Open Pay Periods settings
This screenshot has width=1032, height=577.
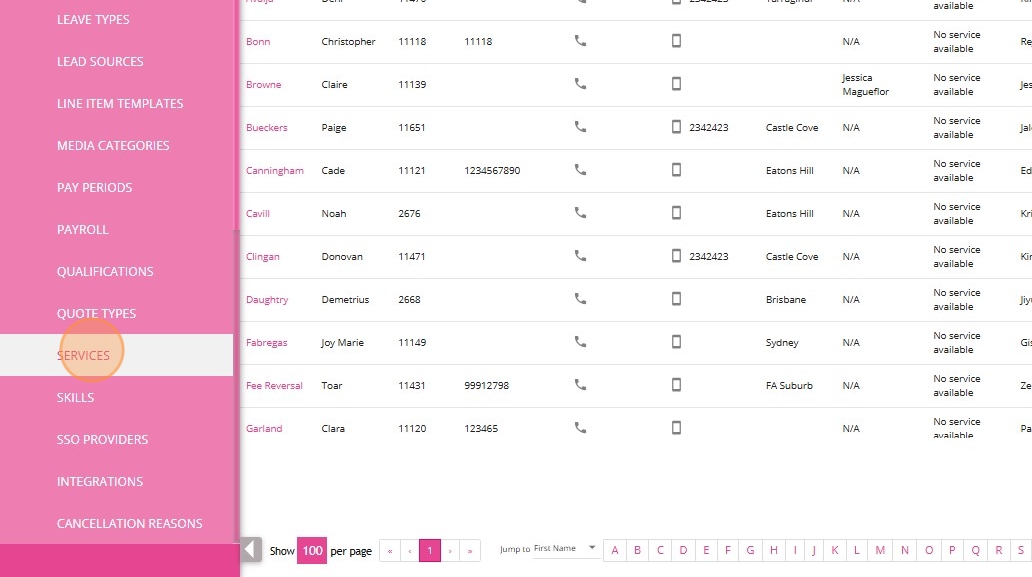coord(94,188)
